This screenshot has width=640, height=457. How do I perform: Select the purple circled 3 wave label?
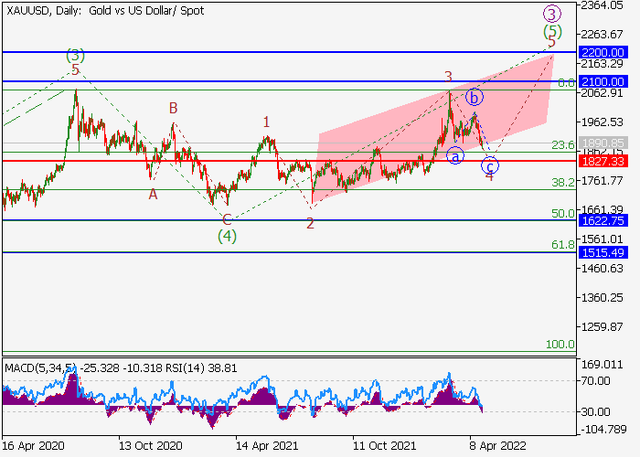[x=551, y=14]
